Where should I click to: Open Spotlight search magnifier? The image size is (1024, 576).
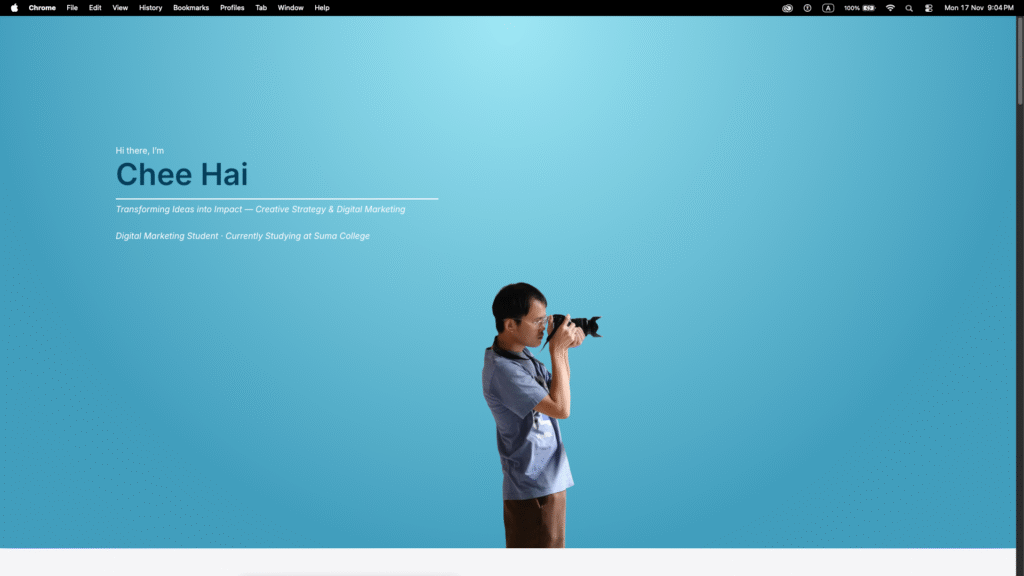(909, 7)
